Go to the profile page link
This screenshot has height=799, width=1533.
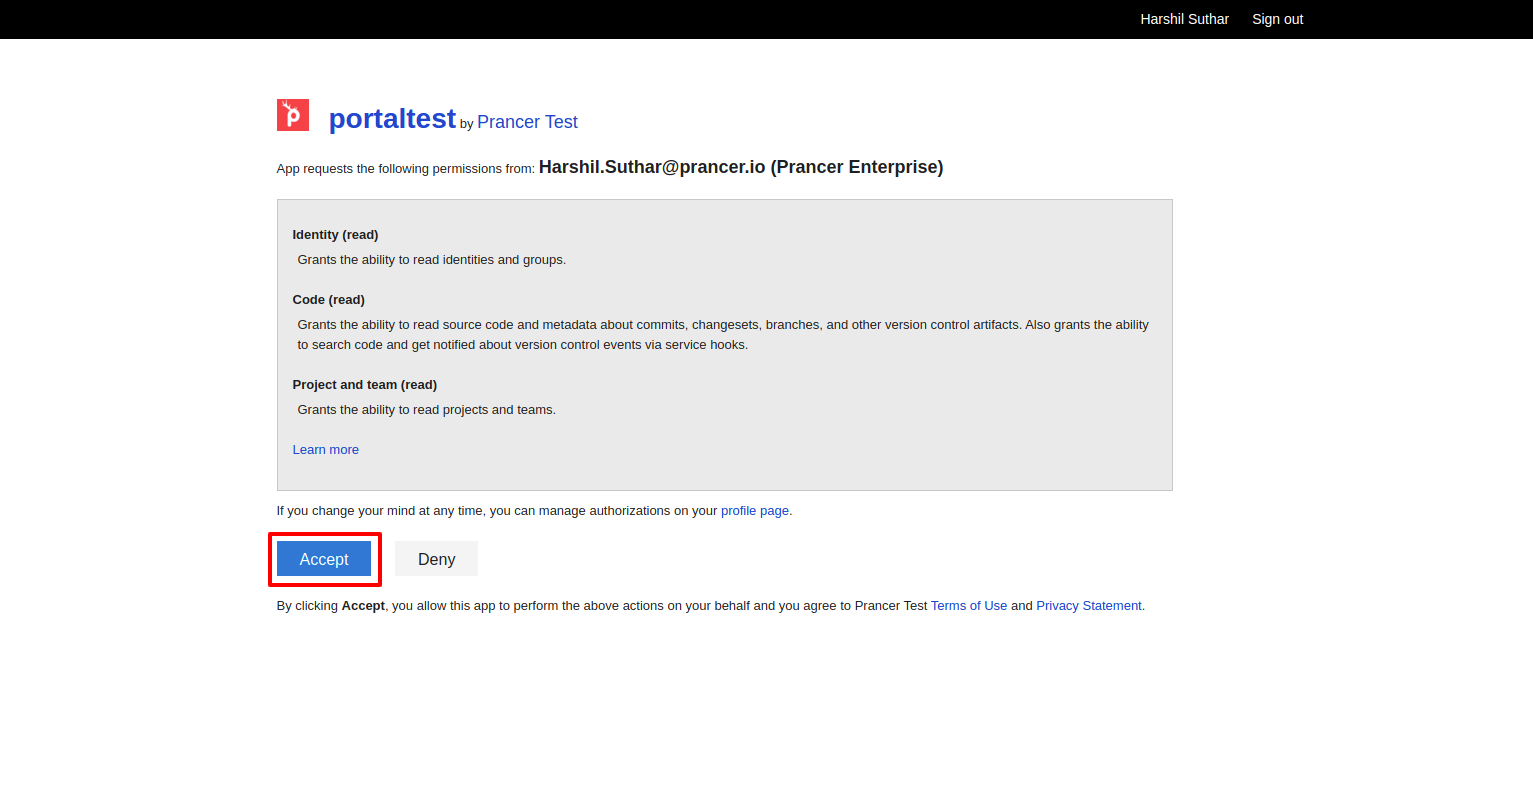[x=755, y=511]
